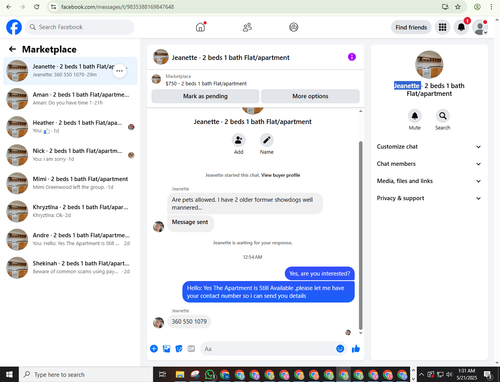500x382 pixels.
Task: Click the listing thumbnail in the right panel
Action: 429,65
